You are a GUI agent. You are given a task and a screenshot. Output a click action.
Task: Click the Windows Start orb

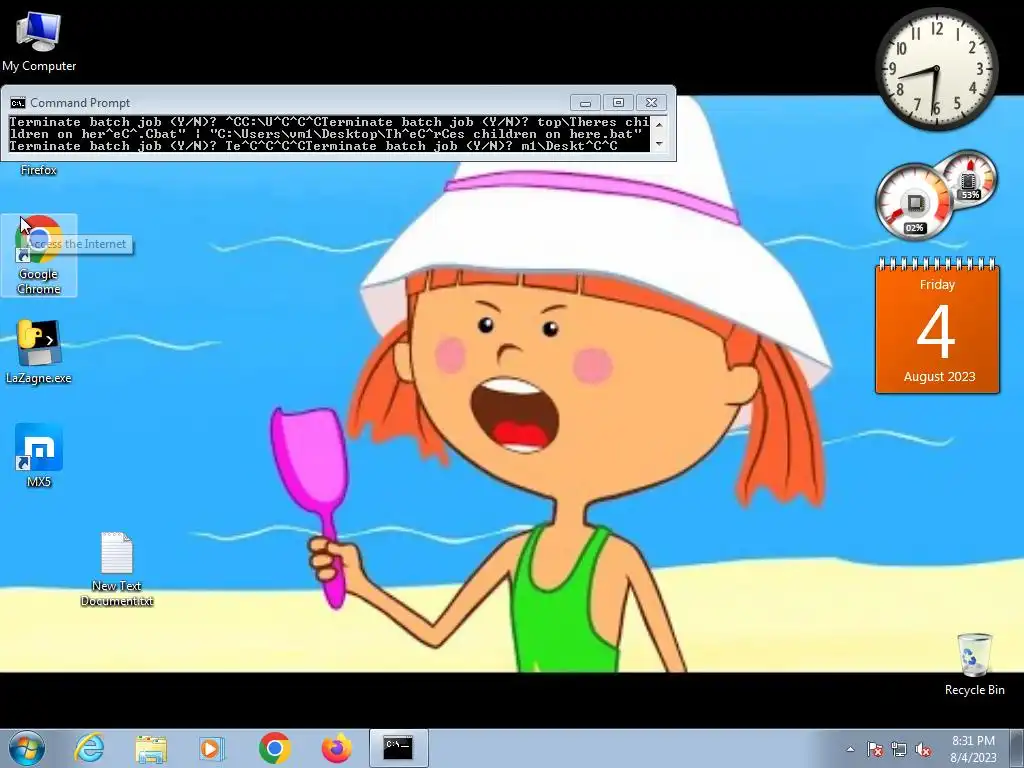[x=27, y=748]
